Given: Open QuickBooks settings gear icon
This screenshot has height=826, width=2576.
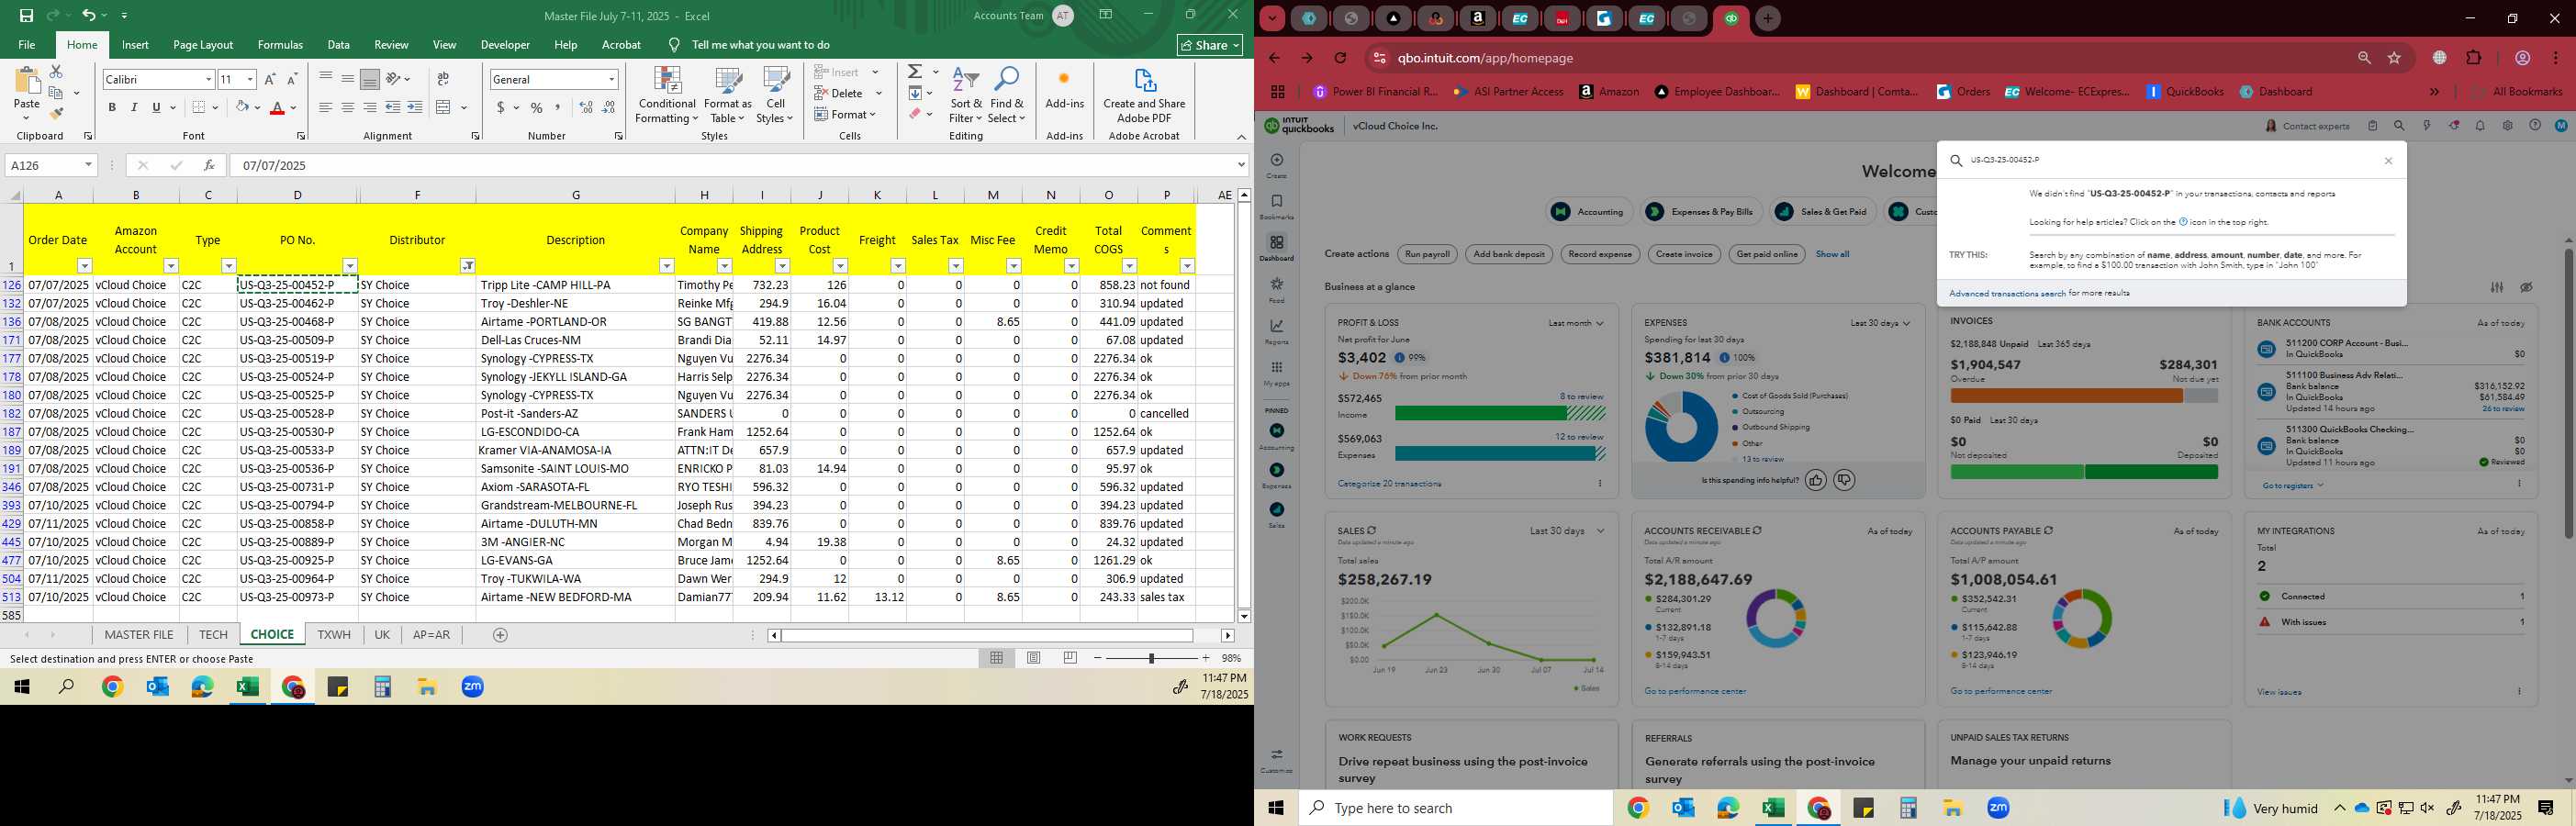Looking at the screenshot, I should [x=2507, y=126].
